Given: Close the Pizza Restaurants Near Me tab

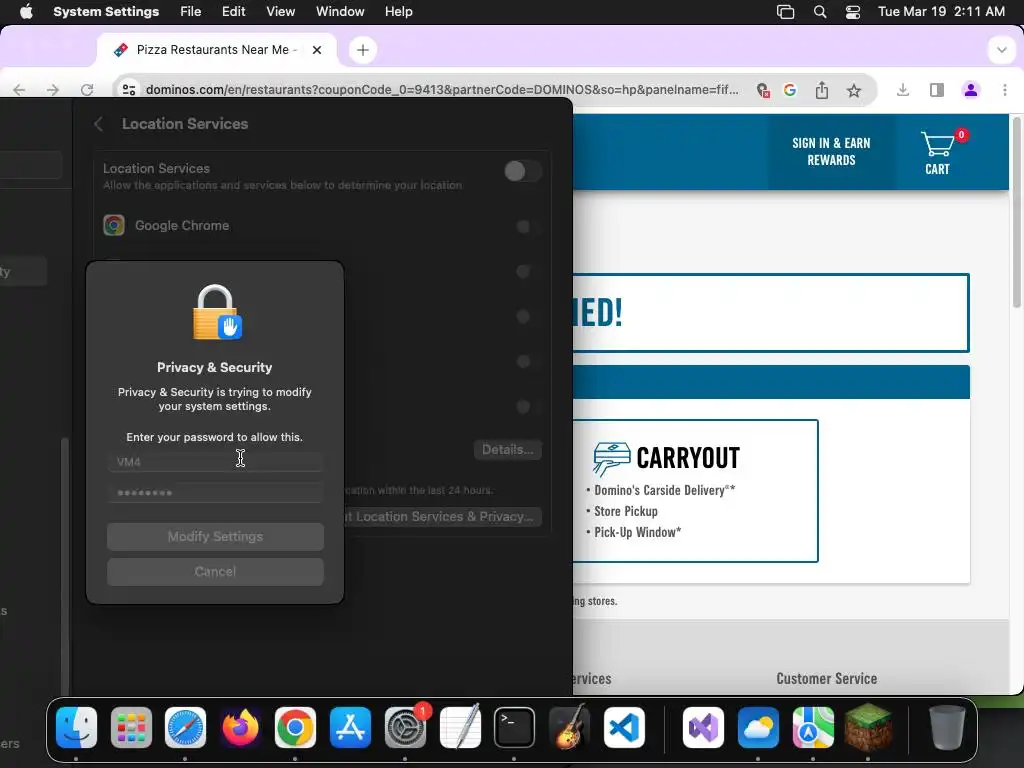Looking at the screenshot, I should point(317,50).
